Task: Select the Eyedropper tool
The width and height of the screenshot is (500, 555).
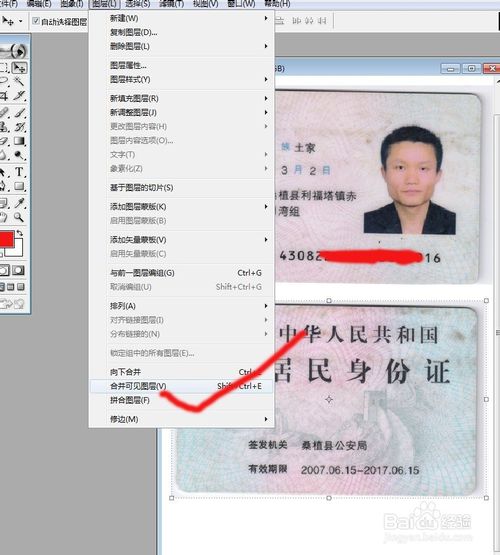Action: pos(19,203)
